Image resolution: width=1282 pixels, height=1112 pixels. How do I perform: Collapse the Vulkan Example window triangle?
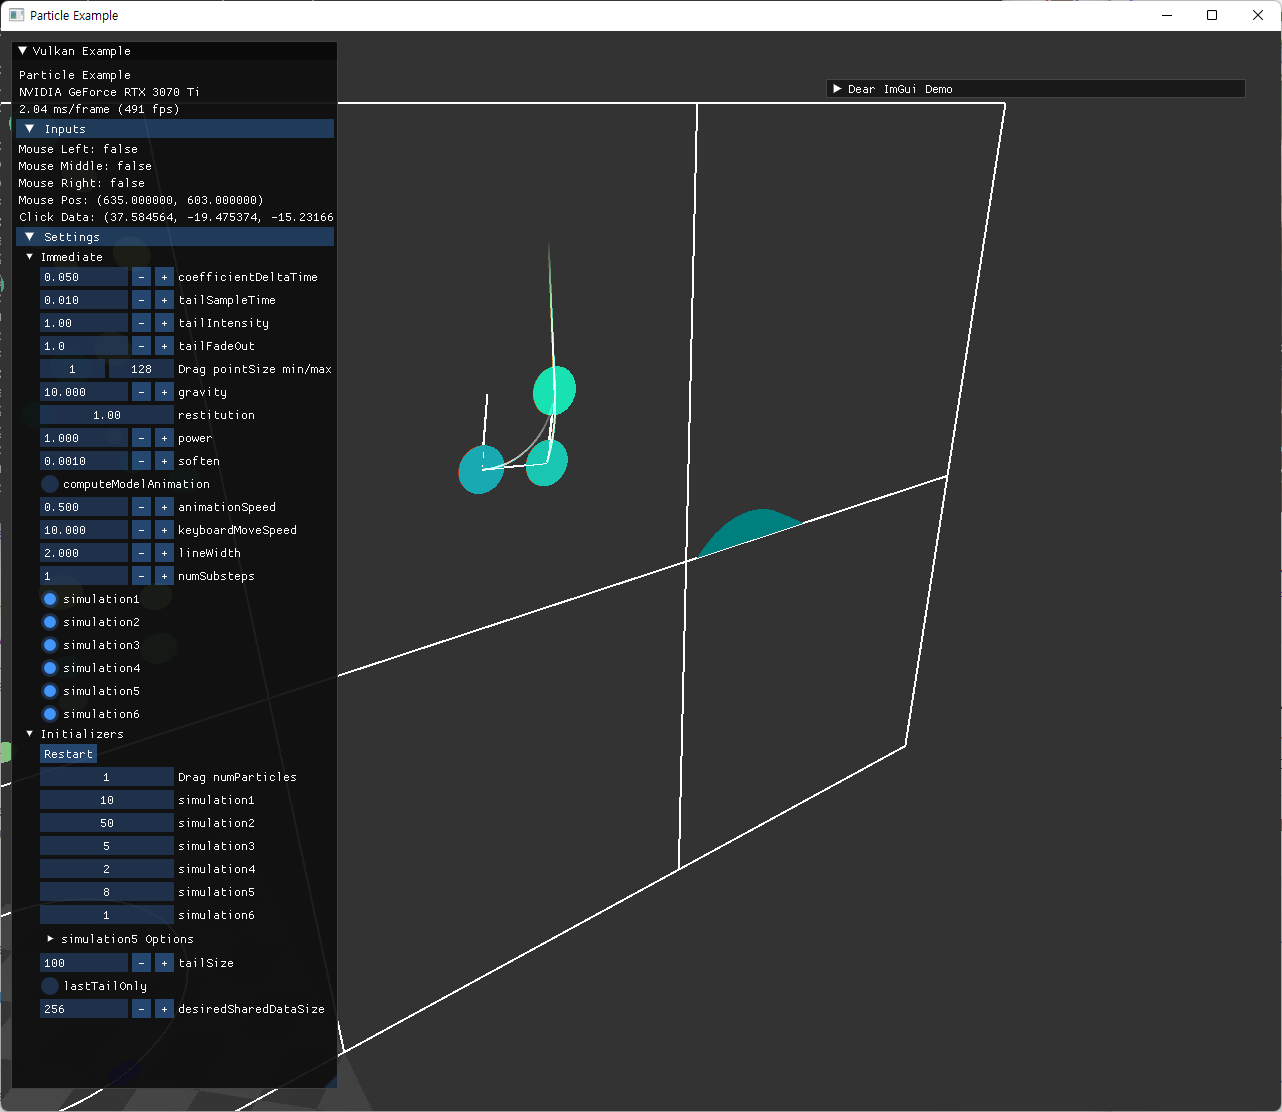22,51
